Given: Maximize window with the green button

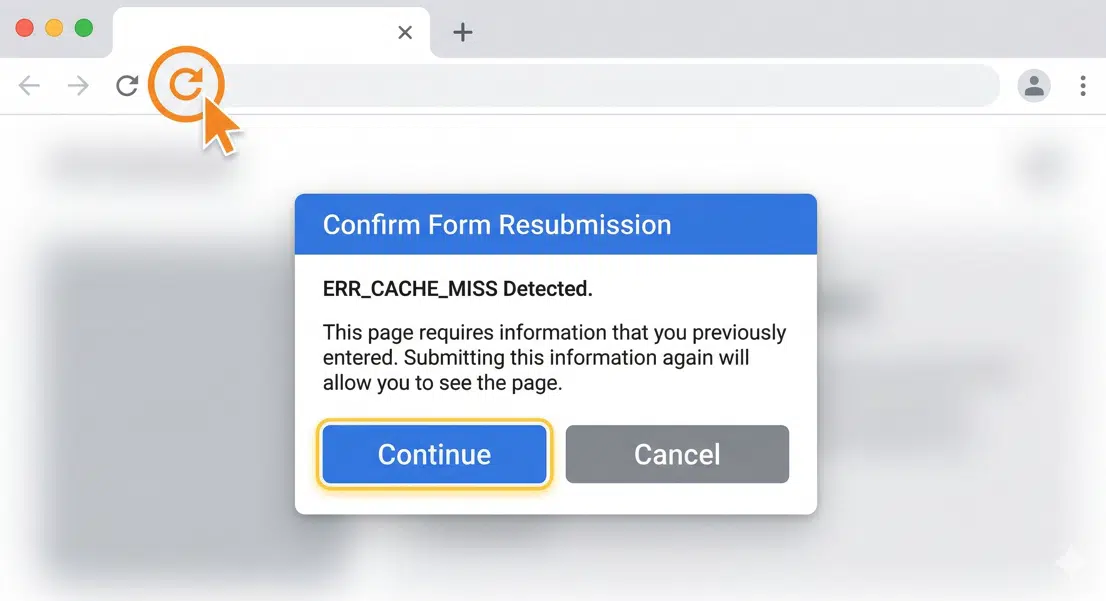Looking at the screenshot, I should 84,28.
